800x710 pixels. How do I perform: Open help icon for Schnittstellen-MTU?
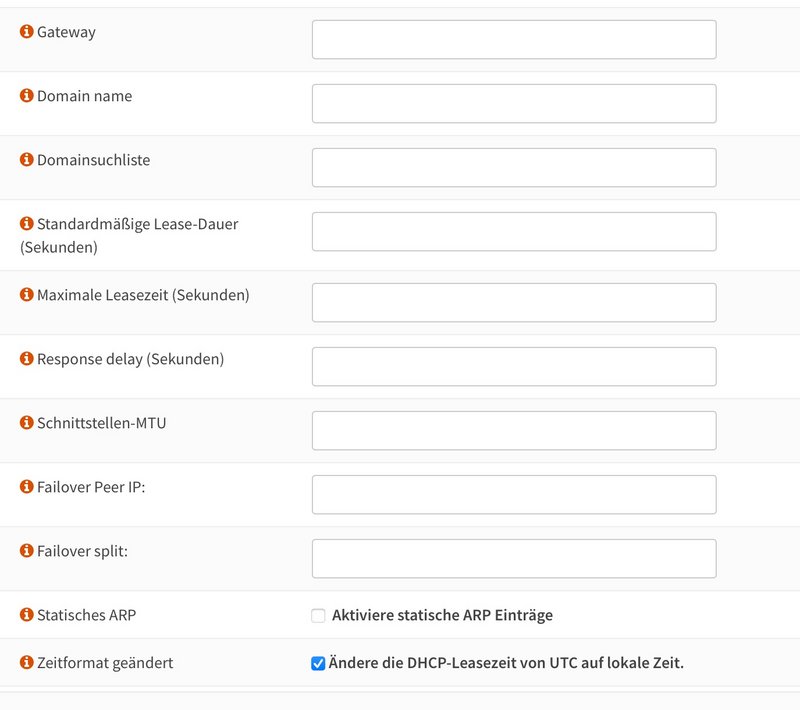(x=27, y=422)
